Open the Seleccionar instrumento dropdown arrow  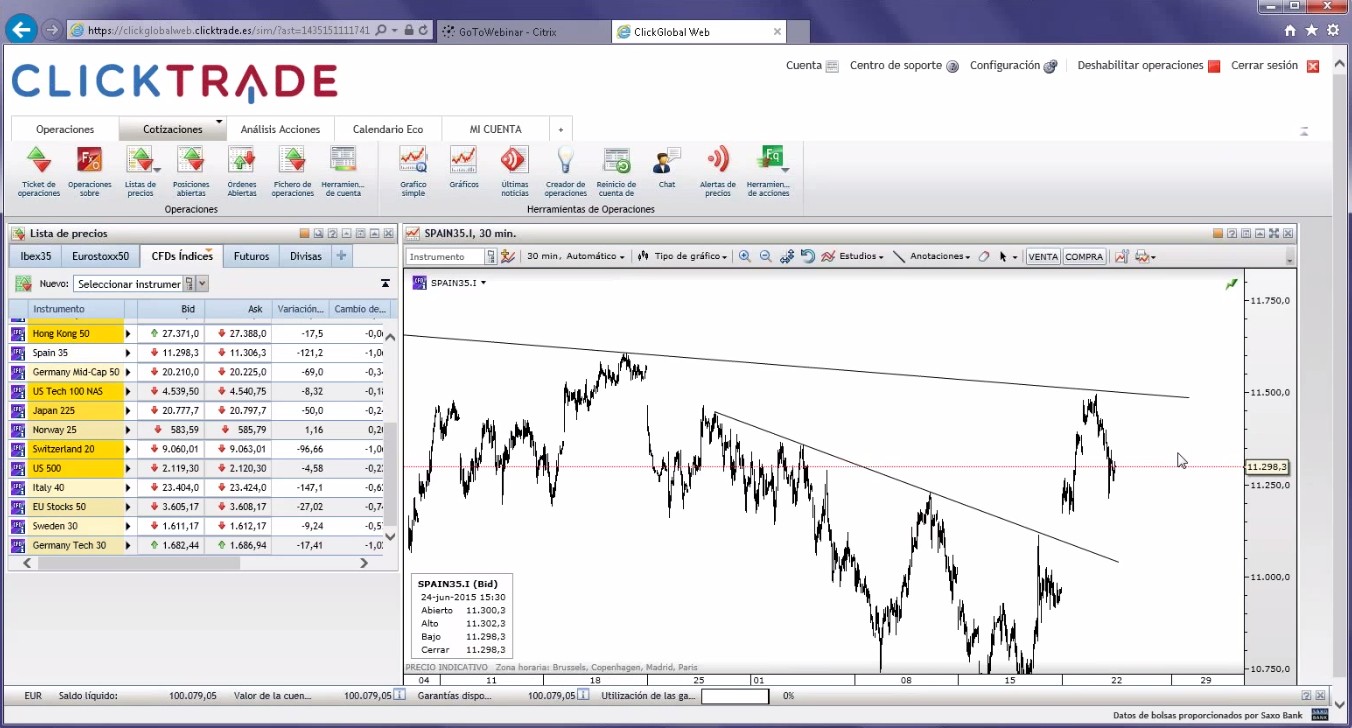pos(202,284)
